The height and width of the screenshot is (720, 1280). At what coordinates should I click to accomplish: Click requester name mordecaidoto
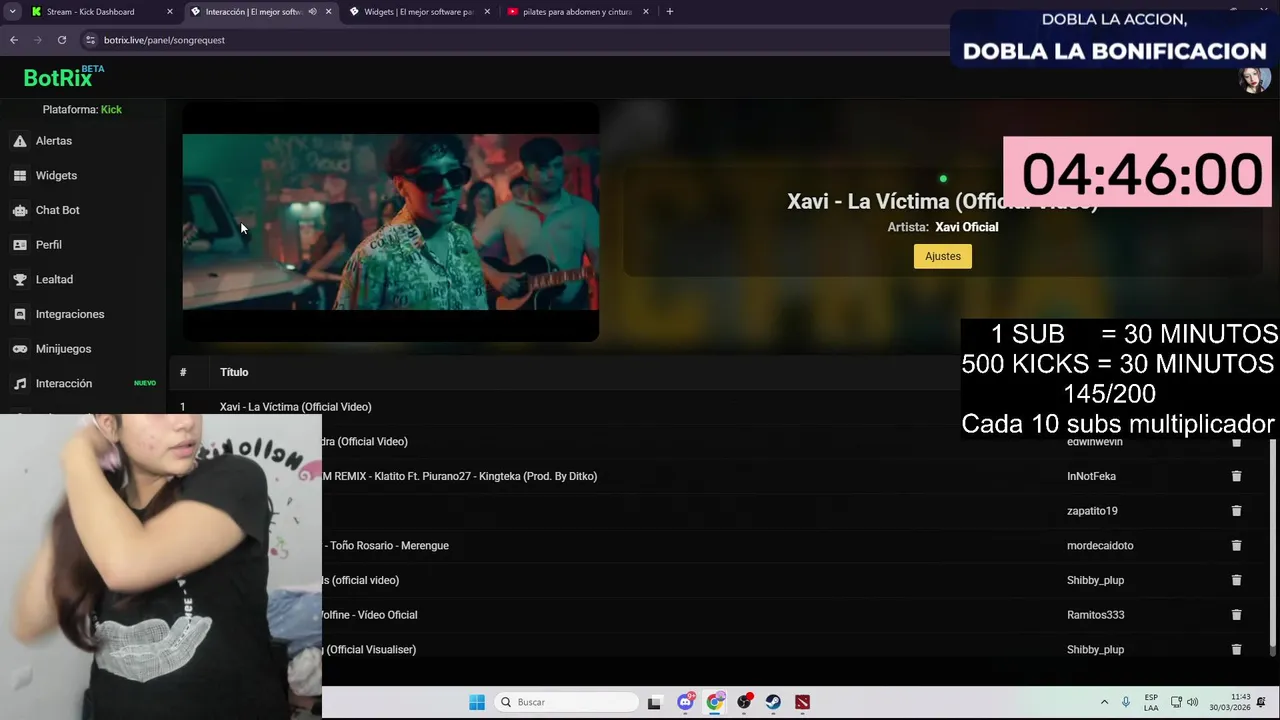pyautogui.click(x=1100, y=546)
